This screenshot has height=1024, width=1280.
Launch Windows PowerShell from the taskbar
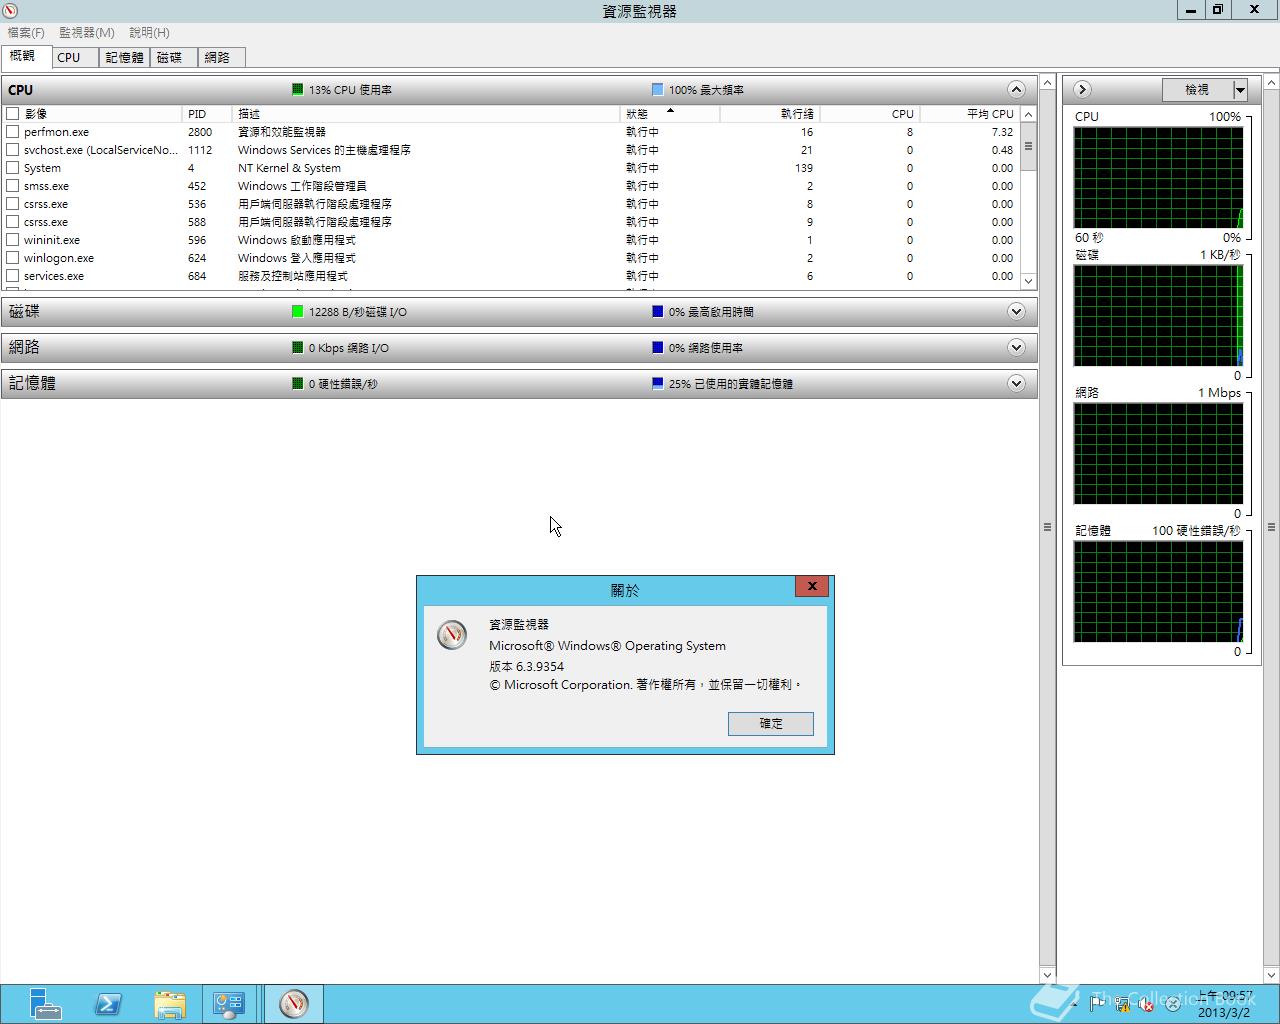click(108, 1004)
